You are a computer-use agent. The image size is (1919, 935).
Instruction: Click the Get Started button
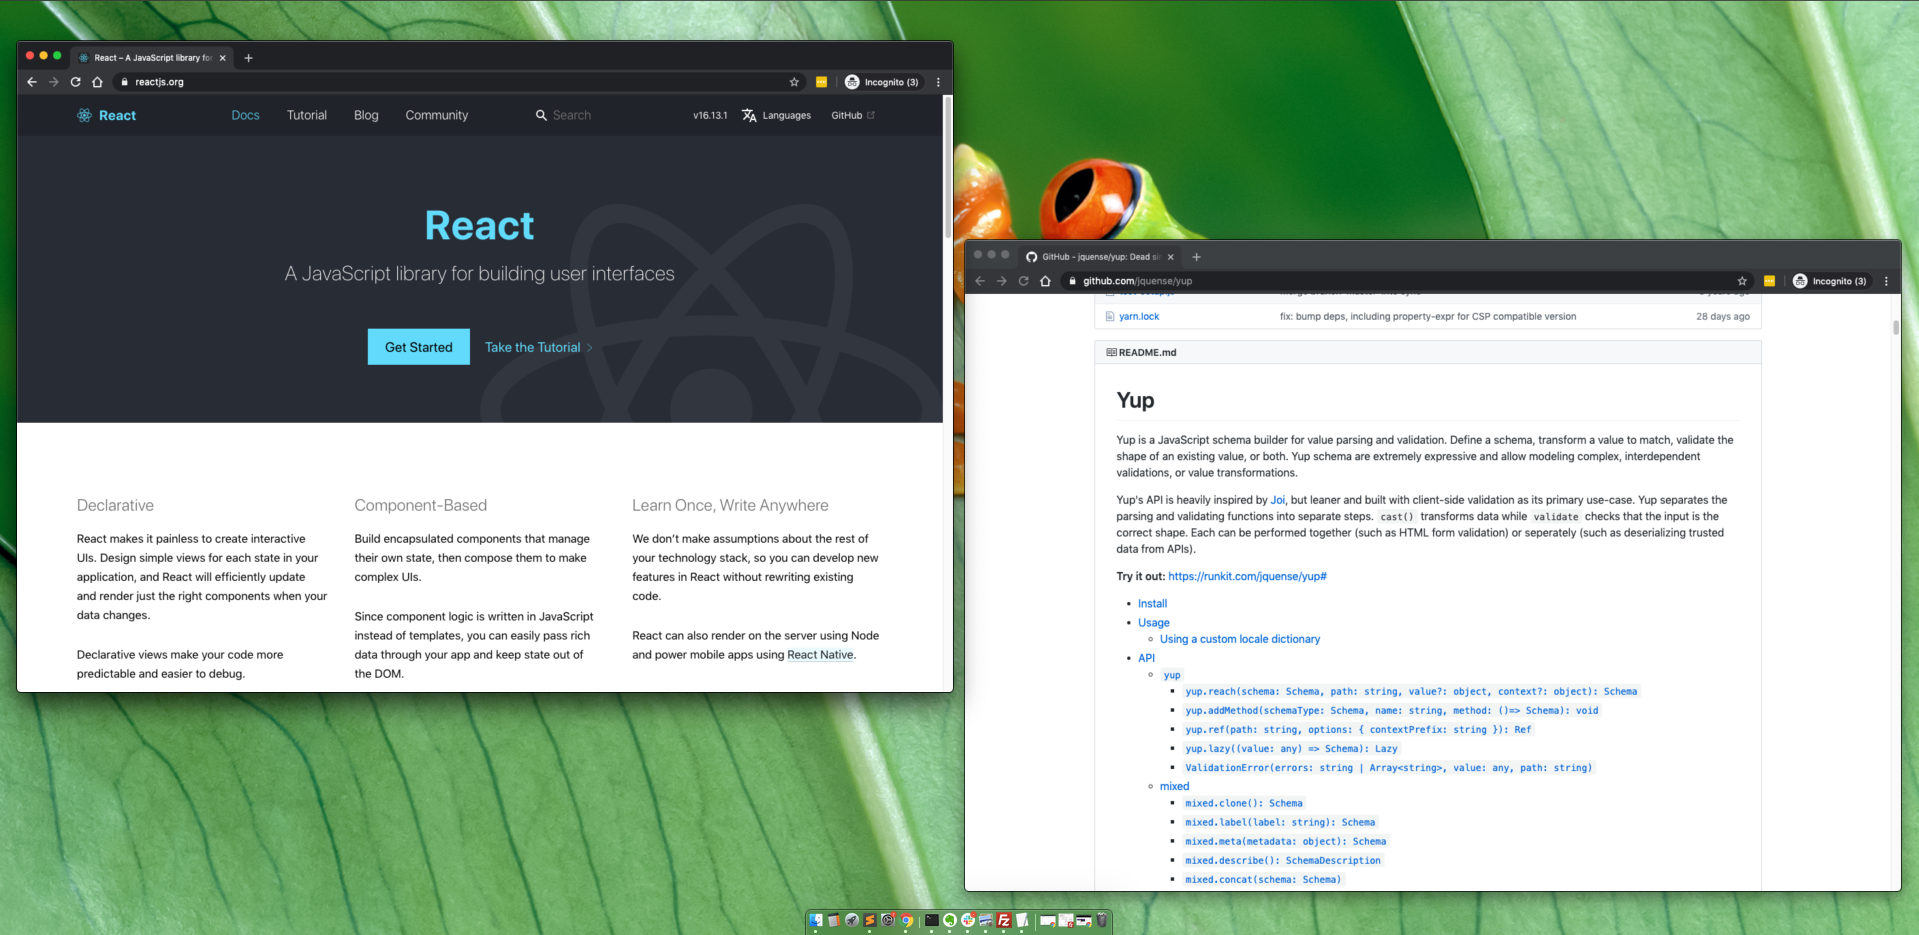pos(418,347)
